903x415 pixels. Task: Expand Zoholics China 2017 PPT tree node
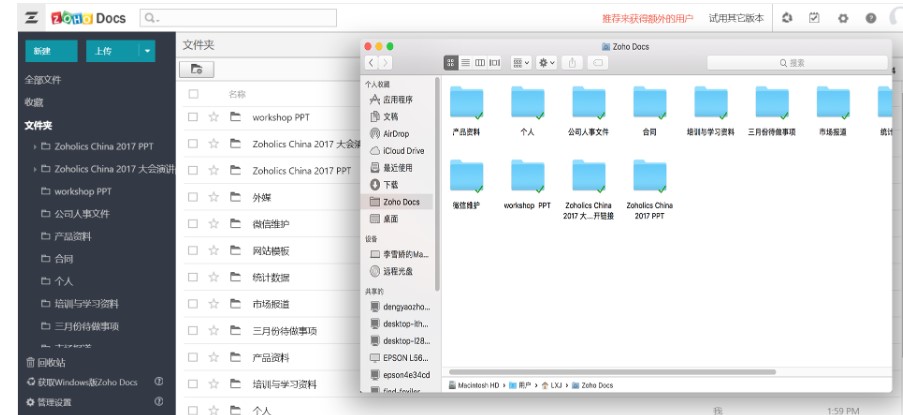click(x=35, y=145)
